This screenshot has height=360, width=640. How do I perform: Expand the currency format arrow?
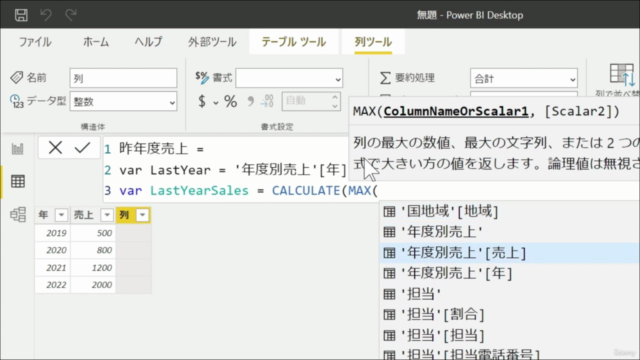click(216, 103)
